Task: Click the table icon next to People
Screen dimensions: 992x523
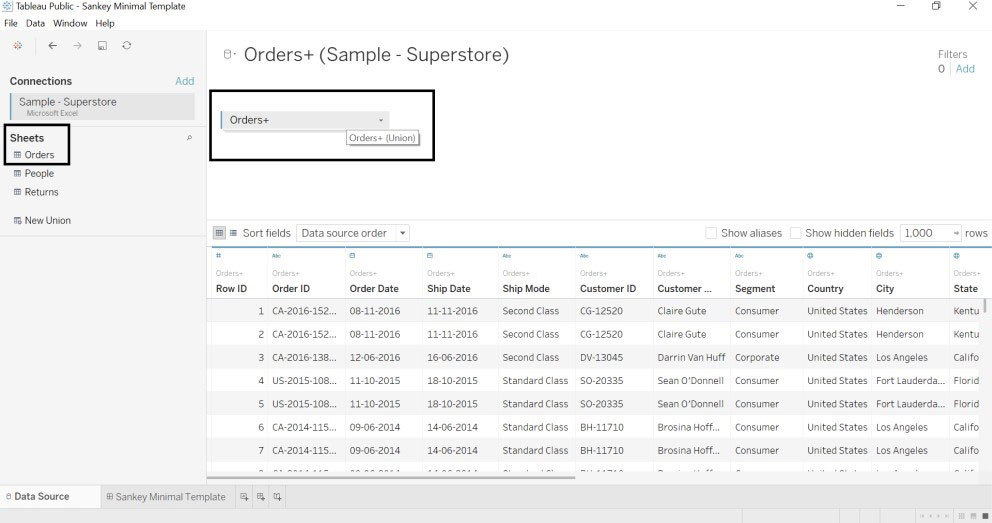Action: (x=17, y=173)
